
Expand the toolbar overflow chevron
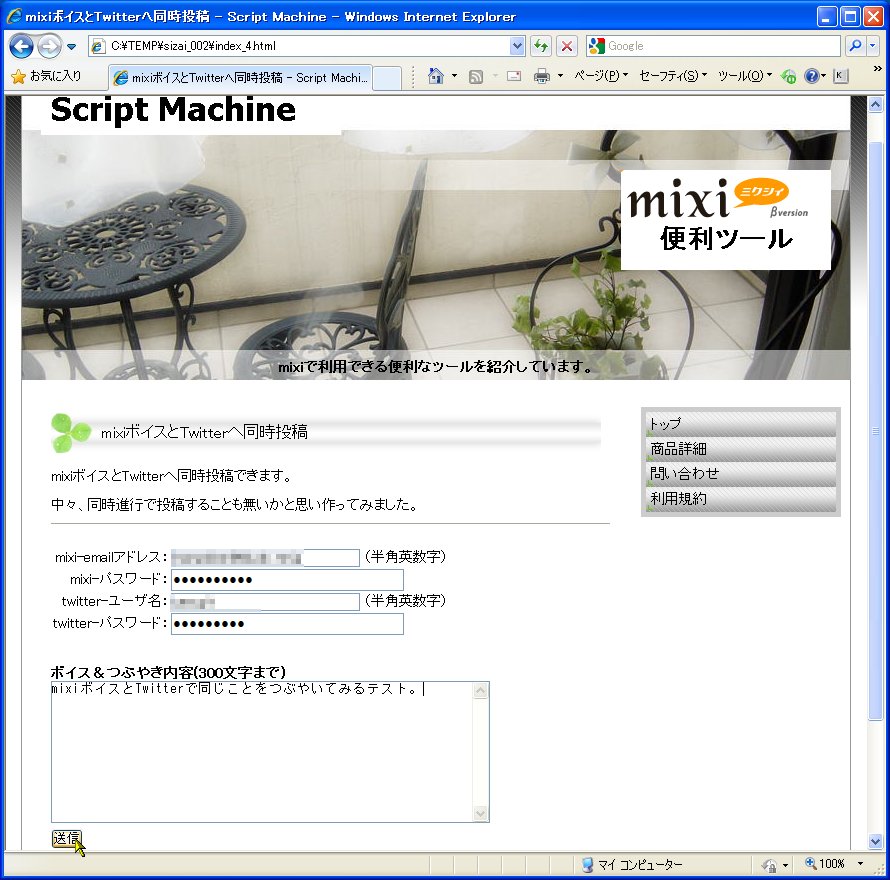pos(878,69)
